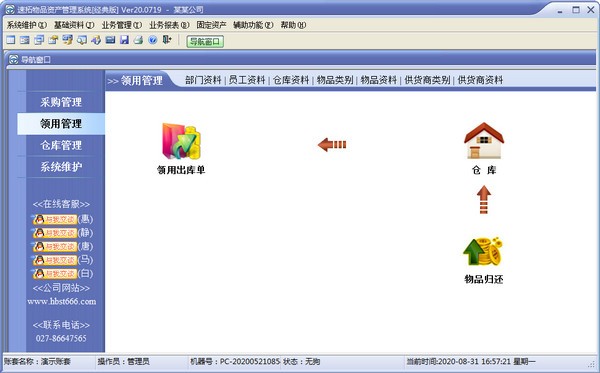Viewport: 600px width, 373px height.
Task: Open the 供货商类别 link
Action: point(427,80)
